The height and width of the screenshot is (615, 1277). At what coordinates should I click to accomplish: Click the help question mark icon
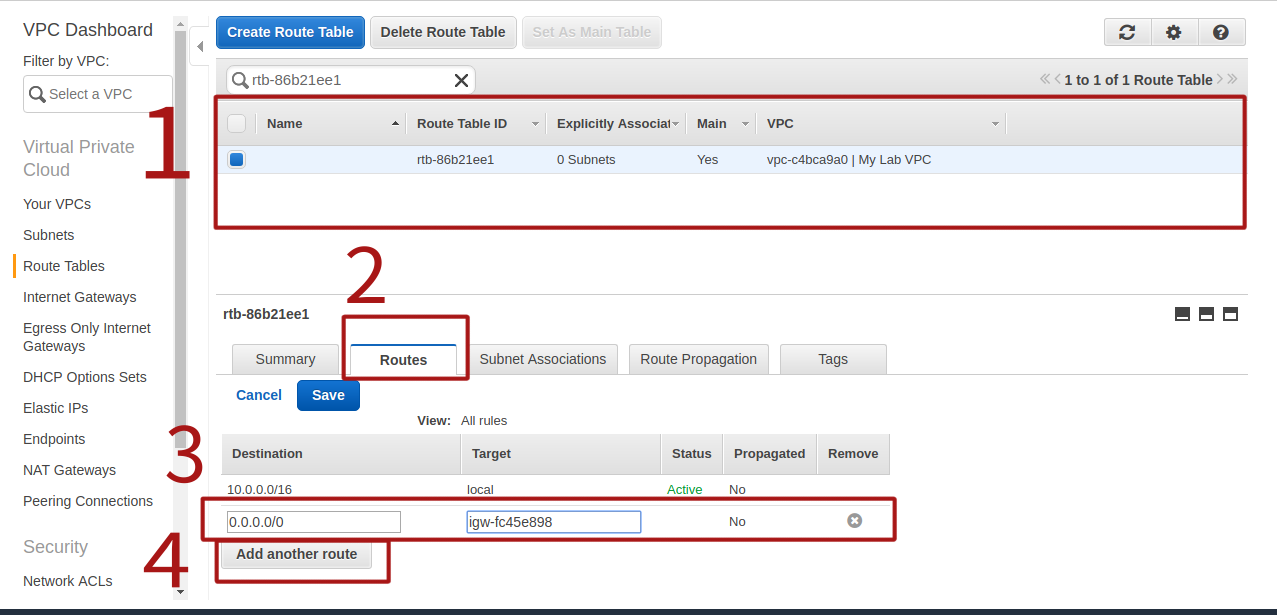point(1221,32)
